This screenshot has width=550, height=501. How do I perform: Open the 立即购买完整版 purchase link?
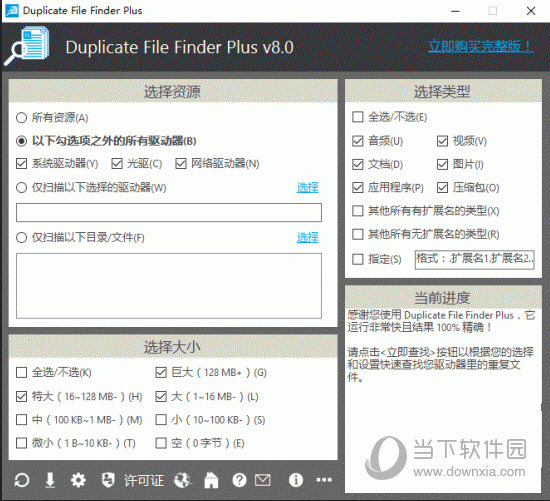point(481,46)
